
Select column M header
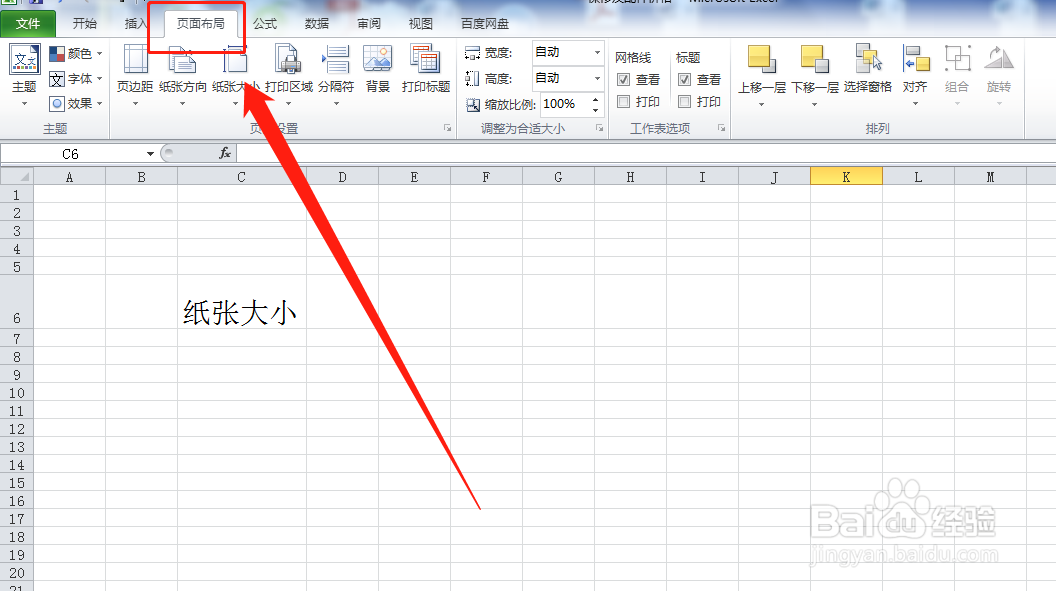[x=990, y=176]
